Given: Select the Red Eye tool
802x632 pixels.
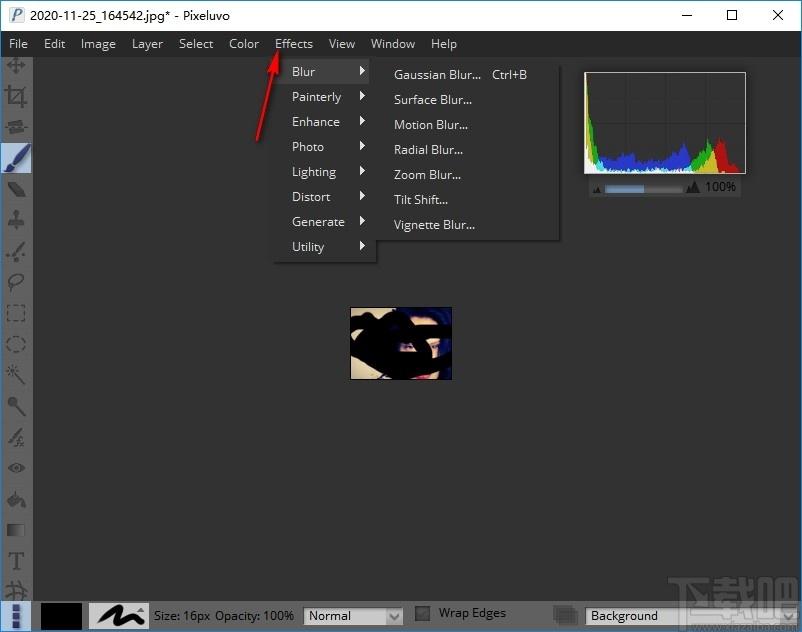Looking at the screenshot, I should (x=16, y=468).
